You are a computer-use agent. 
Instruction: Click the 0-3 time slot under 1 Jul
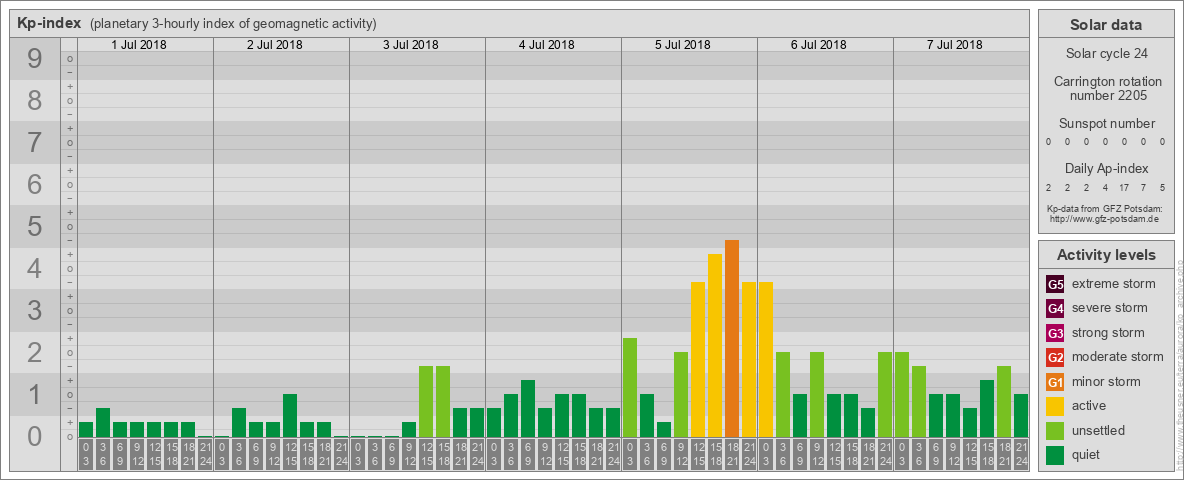coord(86,454)
